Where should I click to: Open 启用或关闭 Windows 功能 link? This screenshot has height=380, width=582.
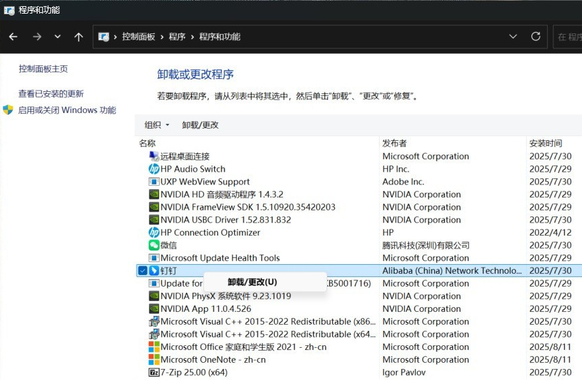(x=67, y=110)
